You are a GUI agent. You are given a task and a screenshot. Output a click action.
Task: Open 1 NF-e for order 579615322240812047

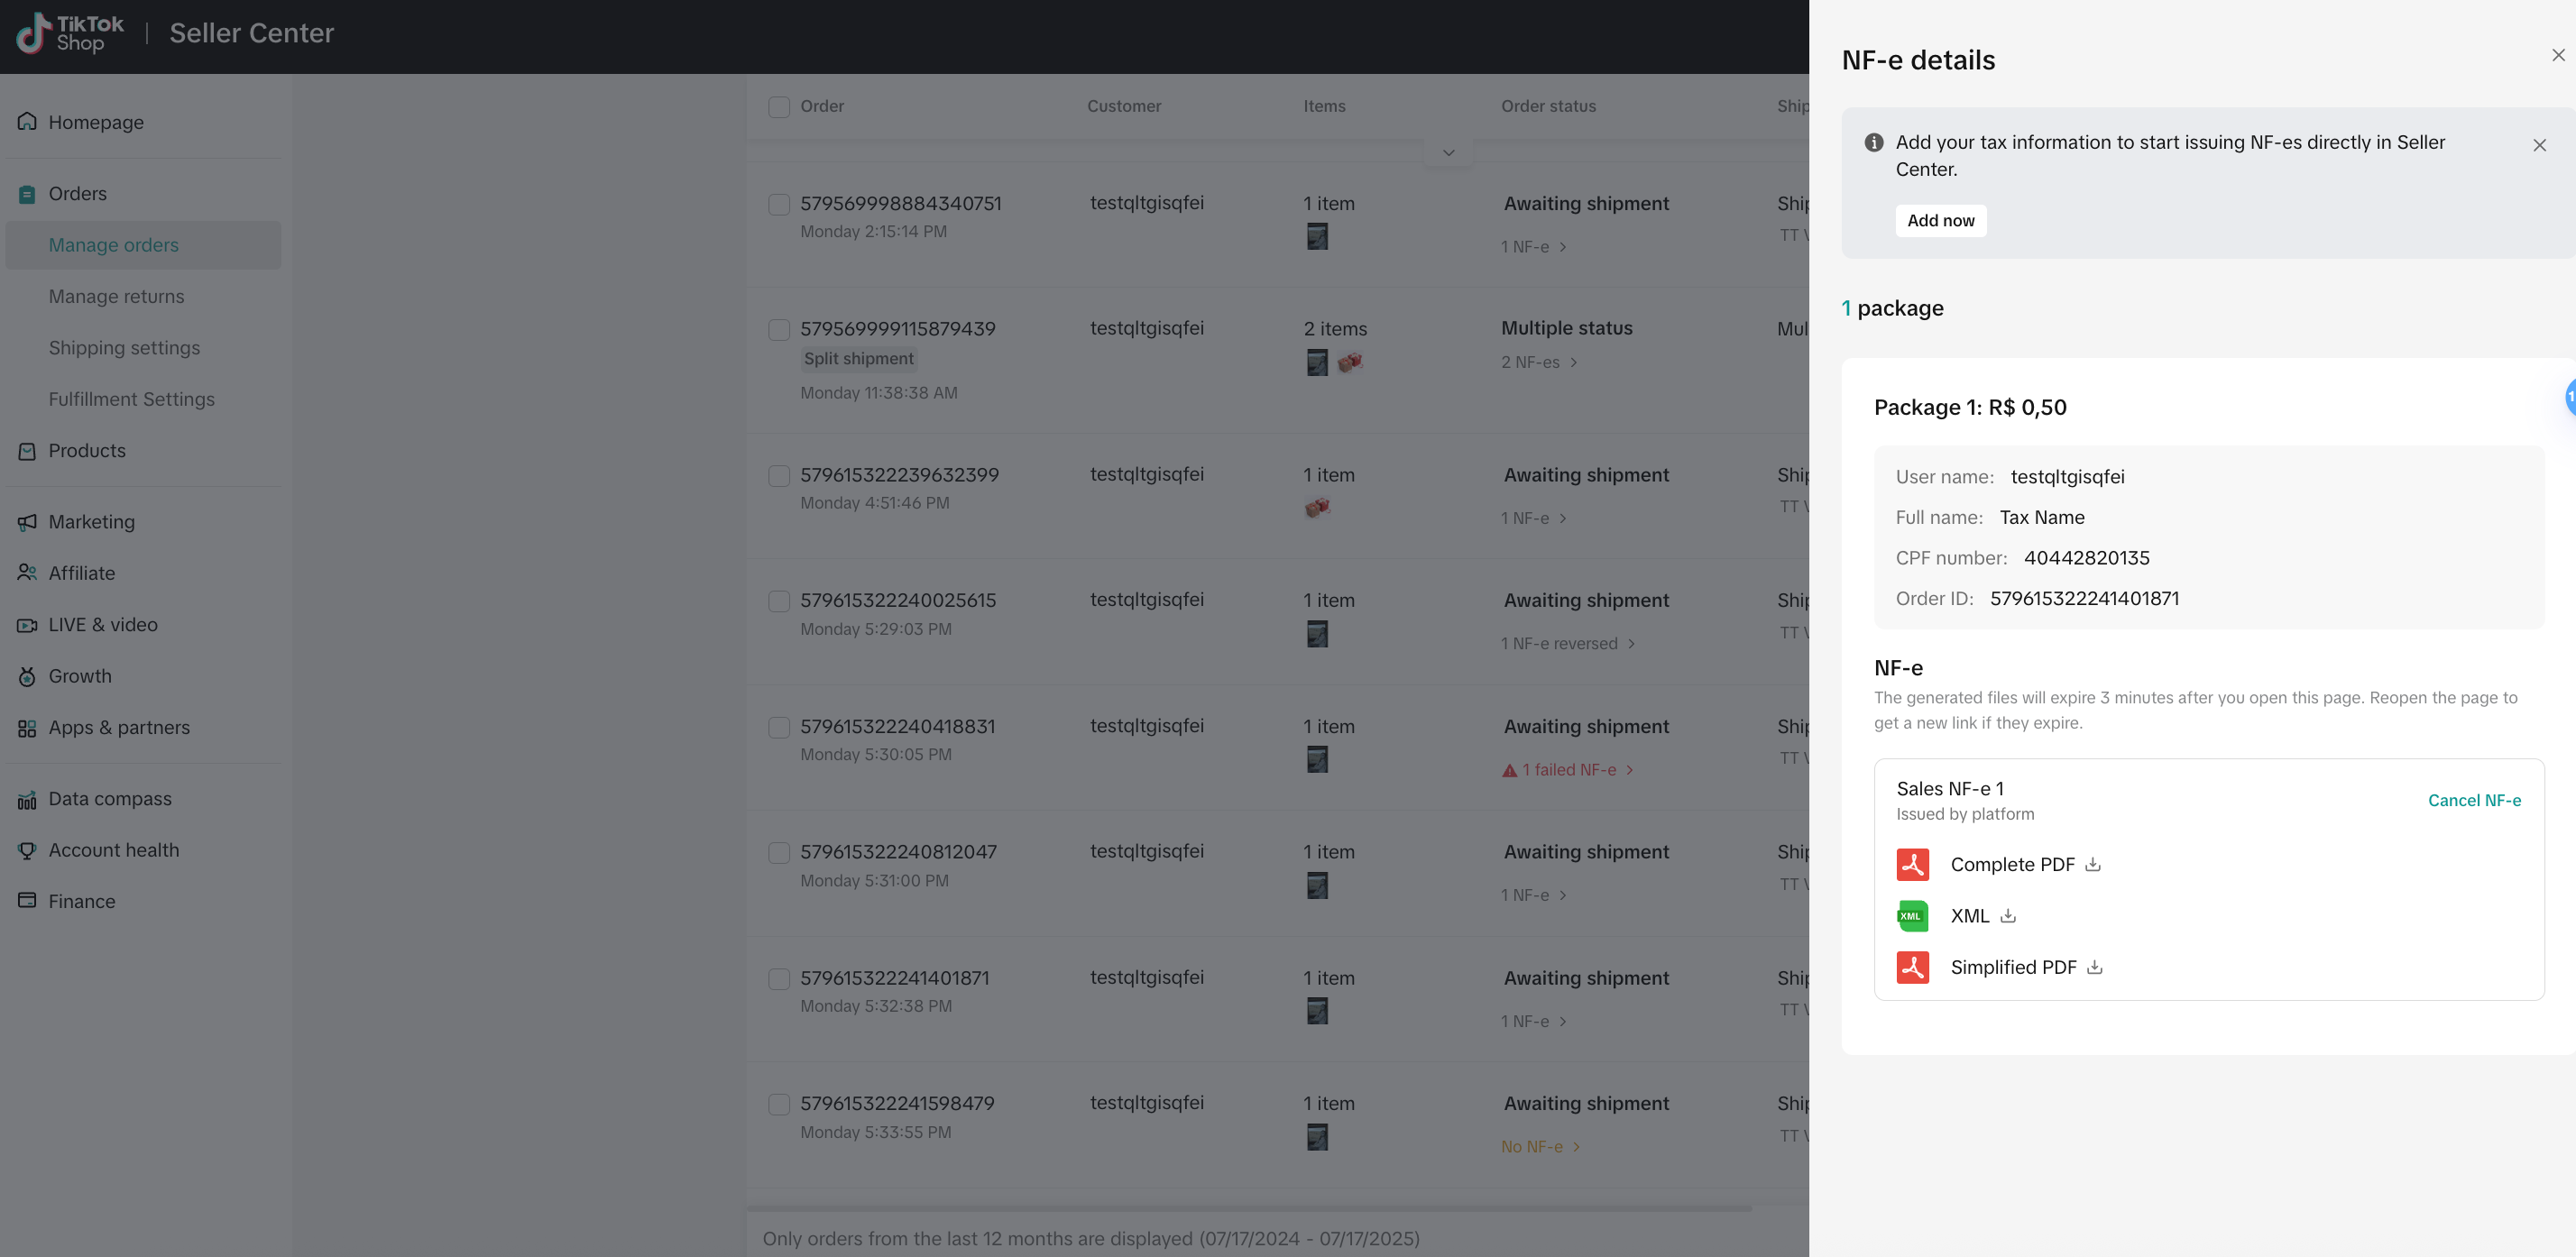tap(1533, 895)
